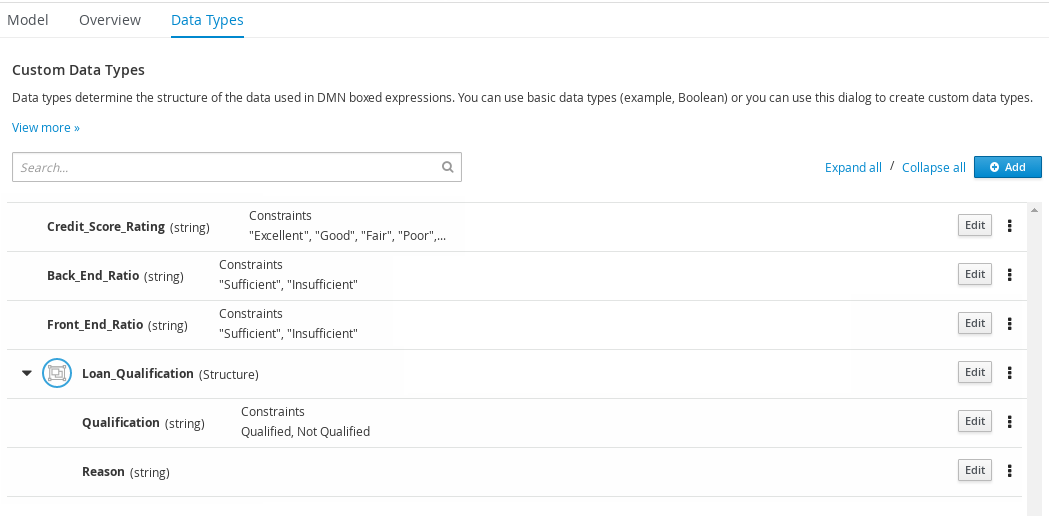Open kebab menu for Loan_Qualification row

point(1010,373)
